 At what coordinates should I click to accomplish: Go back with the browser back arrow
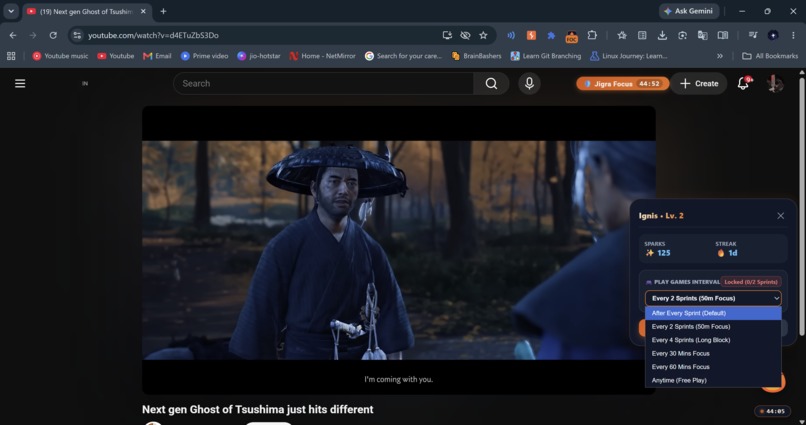coord(13,35)
